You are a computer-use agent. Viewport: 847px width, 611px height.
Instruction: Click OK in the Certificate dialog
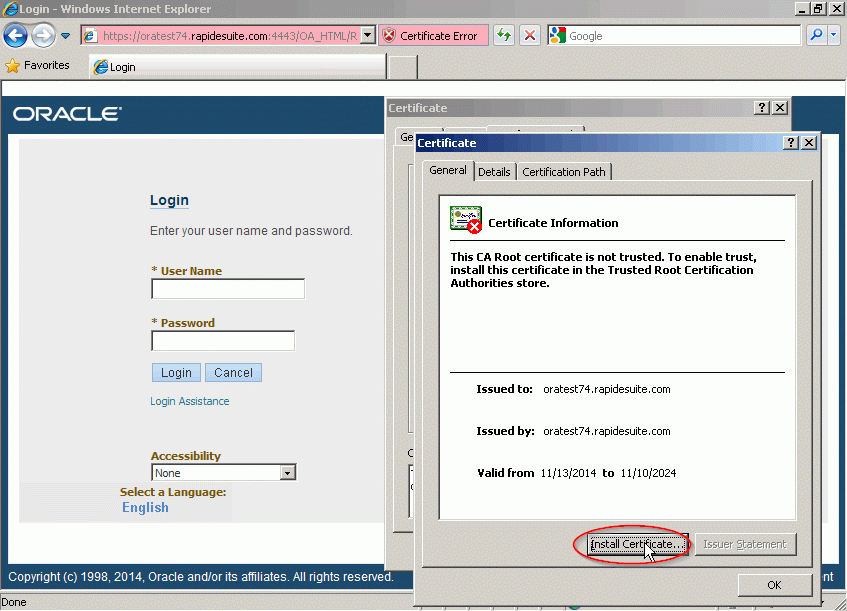[x=775, y=585]
